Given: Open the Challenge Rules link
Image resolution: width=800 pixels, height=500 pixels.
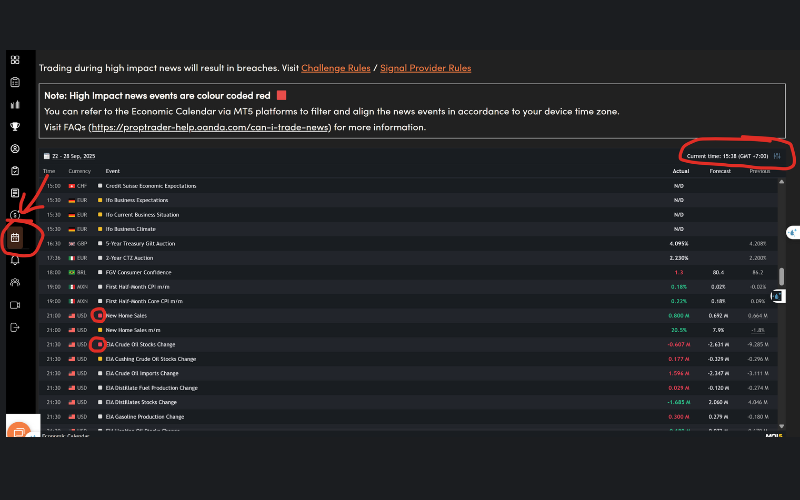Looking at the screenshot, I should point(335,68).
